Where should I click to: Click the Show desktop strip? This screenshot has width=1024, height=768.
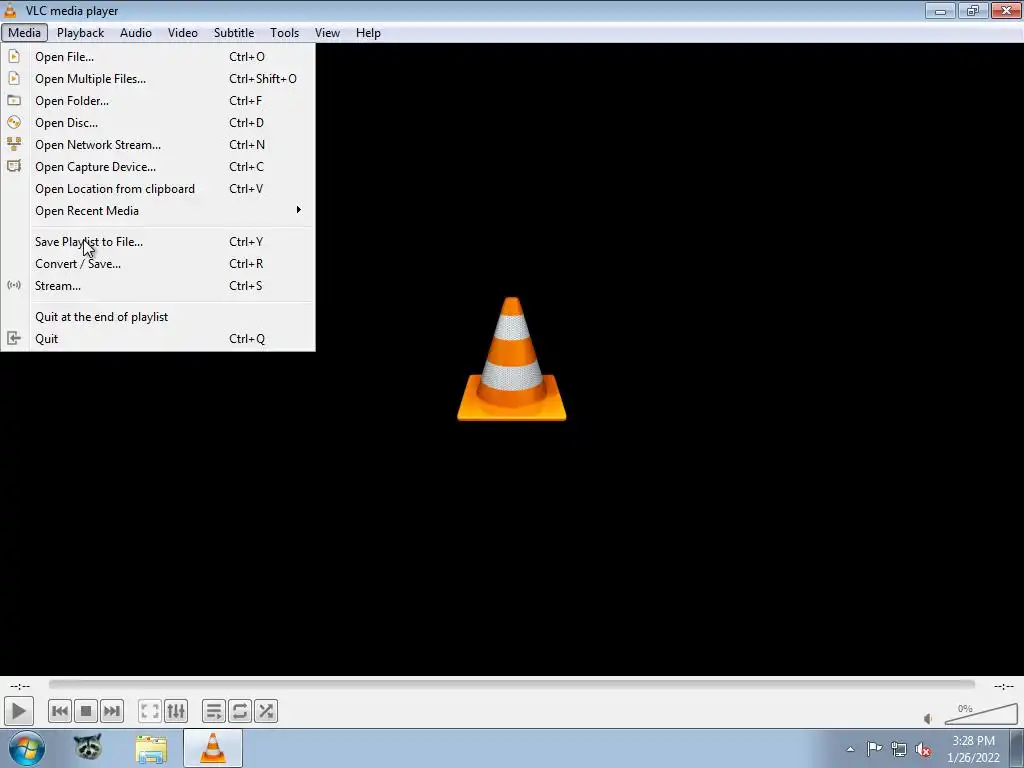(x=1017, y=748)
